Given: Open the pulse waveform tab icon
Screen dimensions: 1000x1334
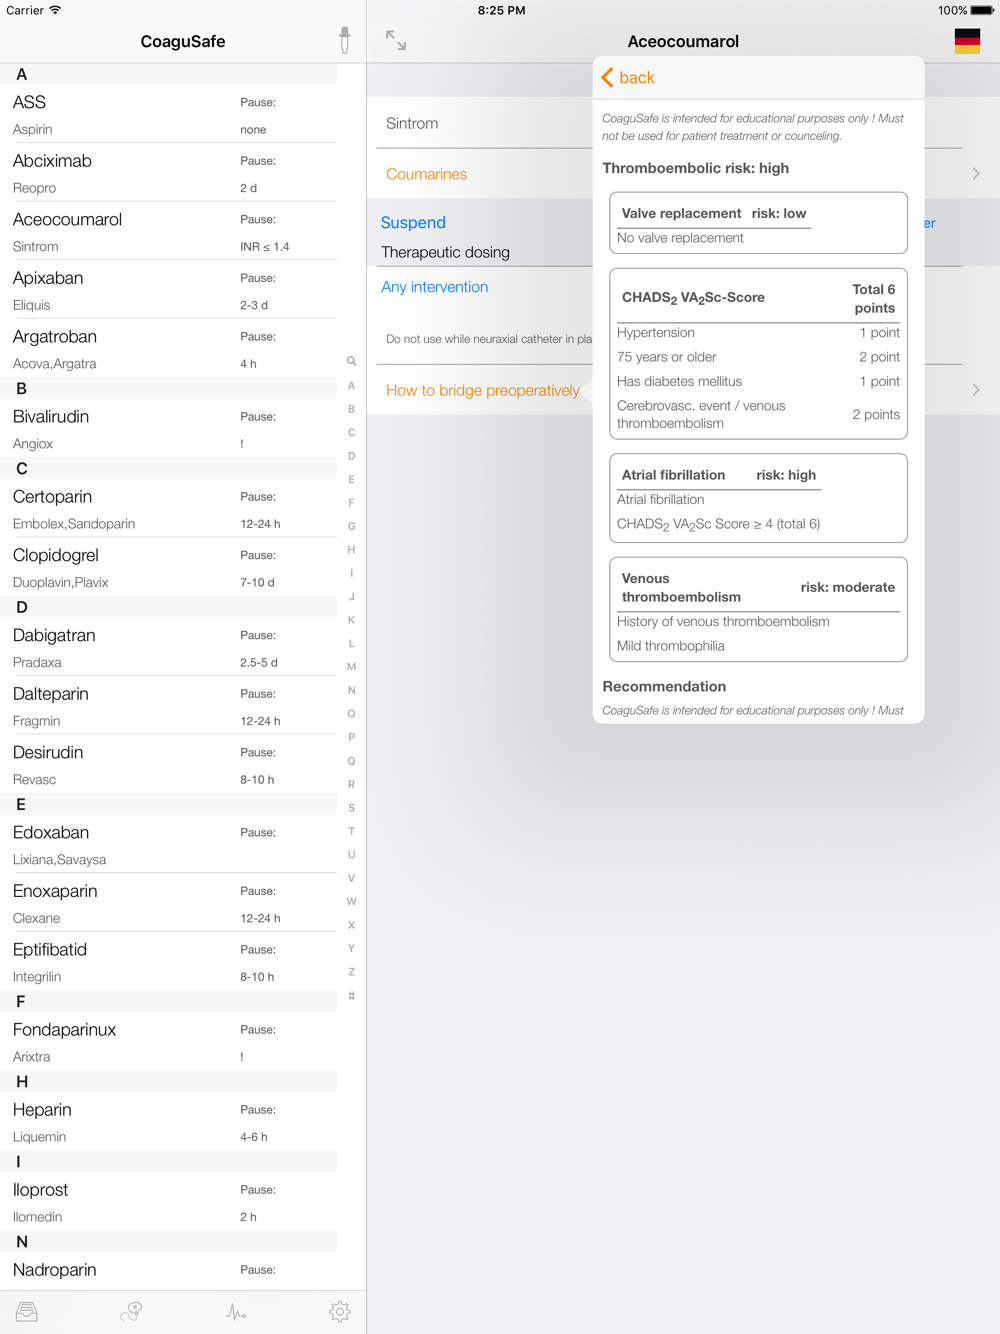Looking at the screenshot, I should (236, 1311).
